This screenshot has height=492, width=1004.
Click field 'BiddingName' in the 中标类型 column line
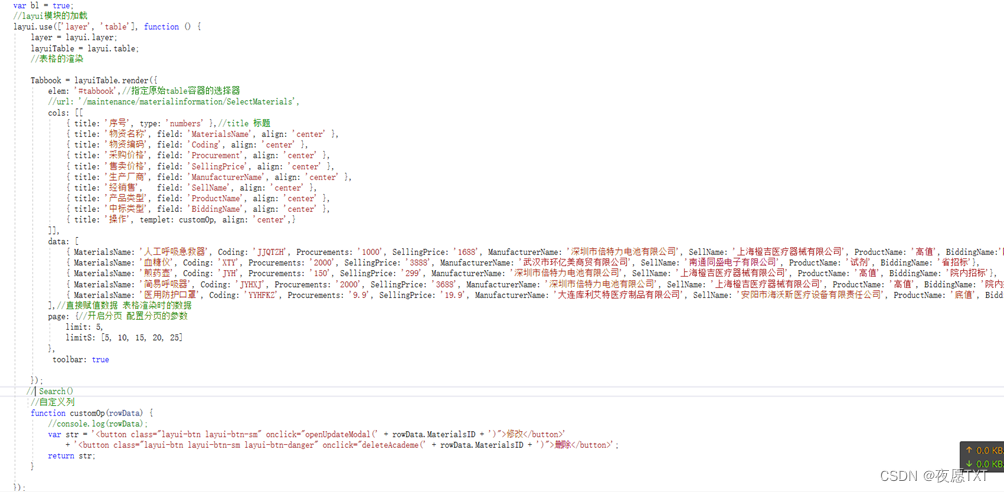pyautogui.click(x=219, y=209)
